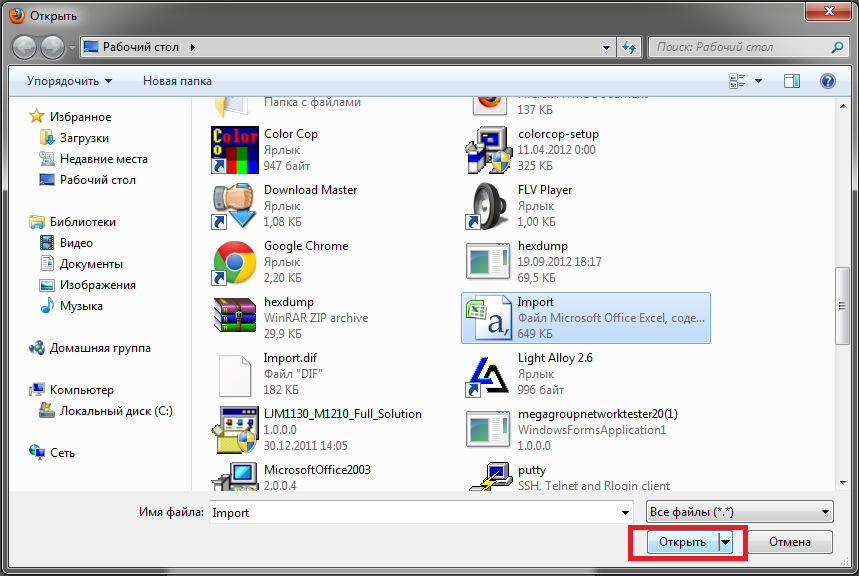859x576 pixels.
Task: Toggle the preview pane button
Action: tap(792, 81)
